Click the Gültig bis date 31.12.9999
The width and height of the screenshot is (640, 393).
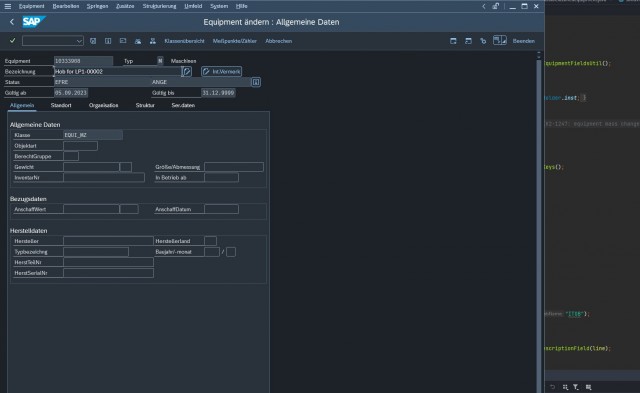(218, 93)
